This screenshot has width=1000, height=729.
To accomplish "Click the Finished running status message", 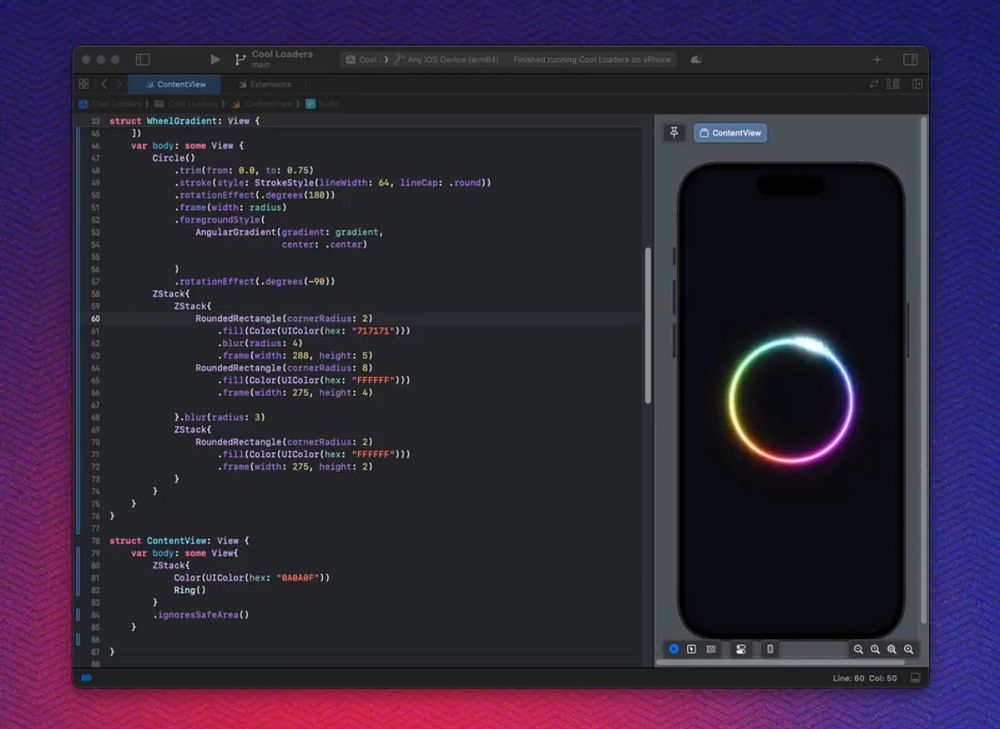I will pos(592,59).
